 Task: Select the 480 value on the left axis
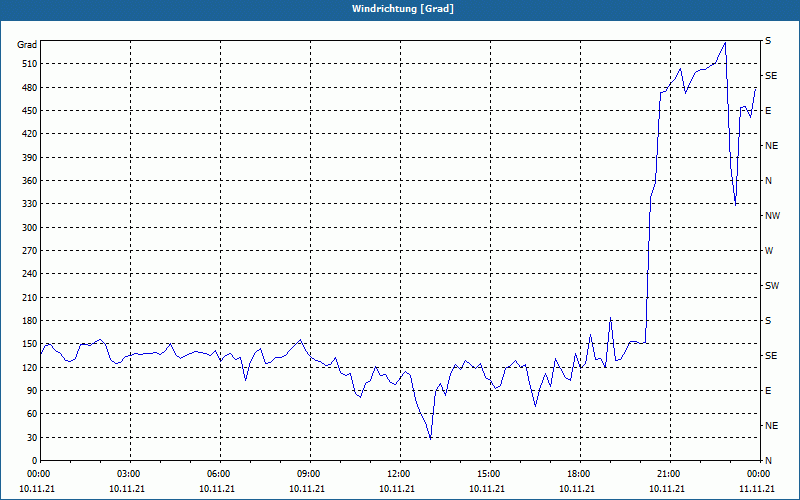(x=29, y=87)
